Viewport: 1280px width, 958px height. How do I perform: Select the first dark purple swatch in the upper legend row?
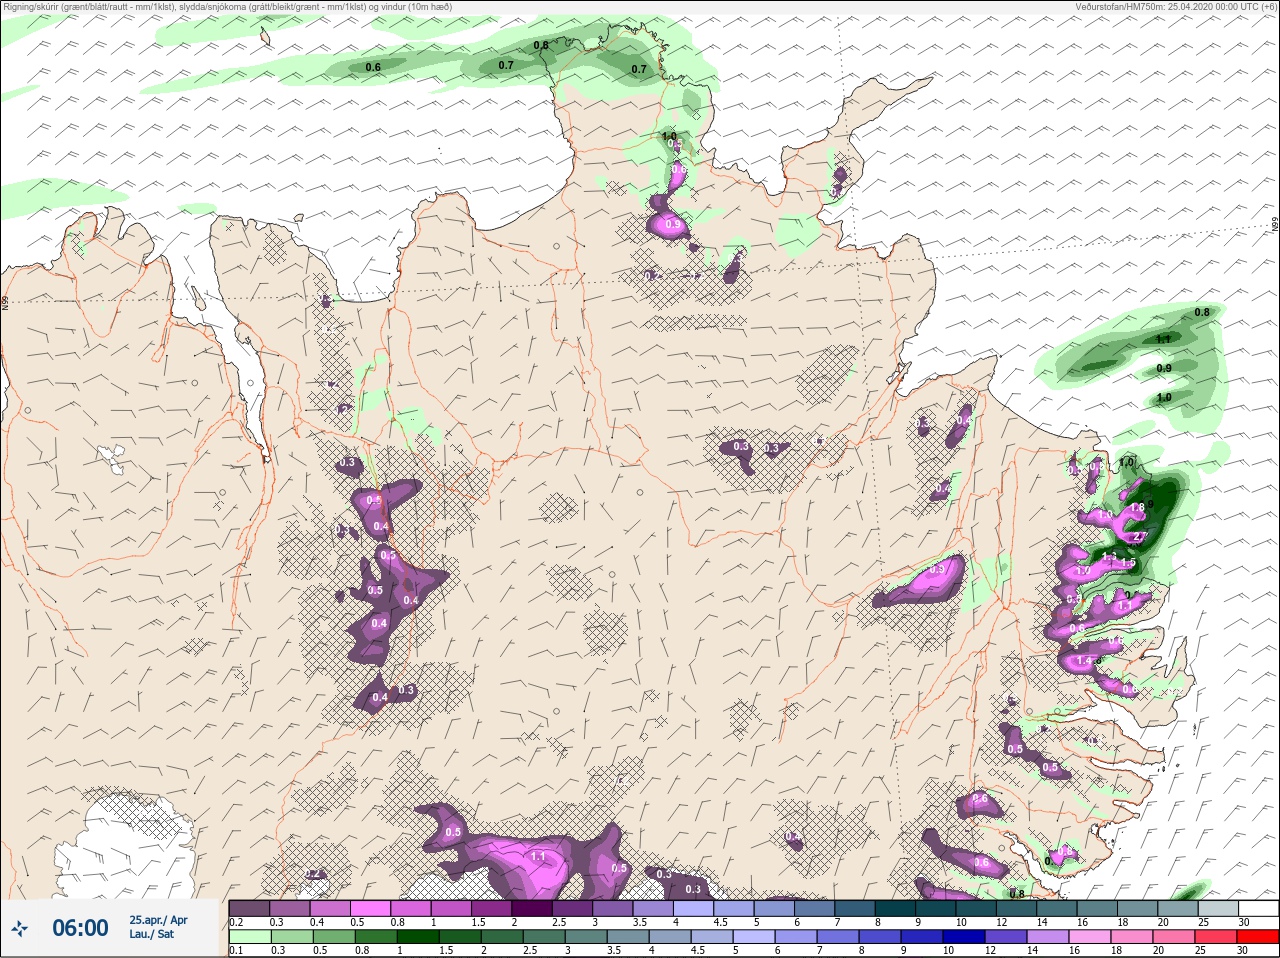coord(249,908)
